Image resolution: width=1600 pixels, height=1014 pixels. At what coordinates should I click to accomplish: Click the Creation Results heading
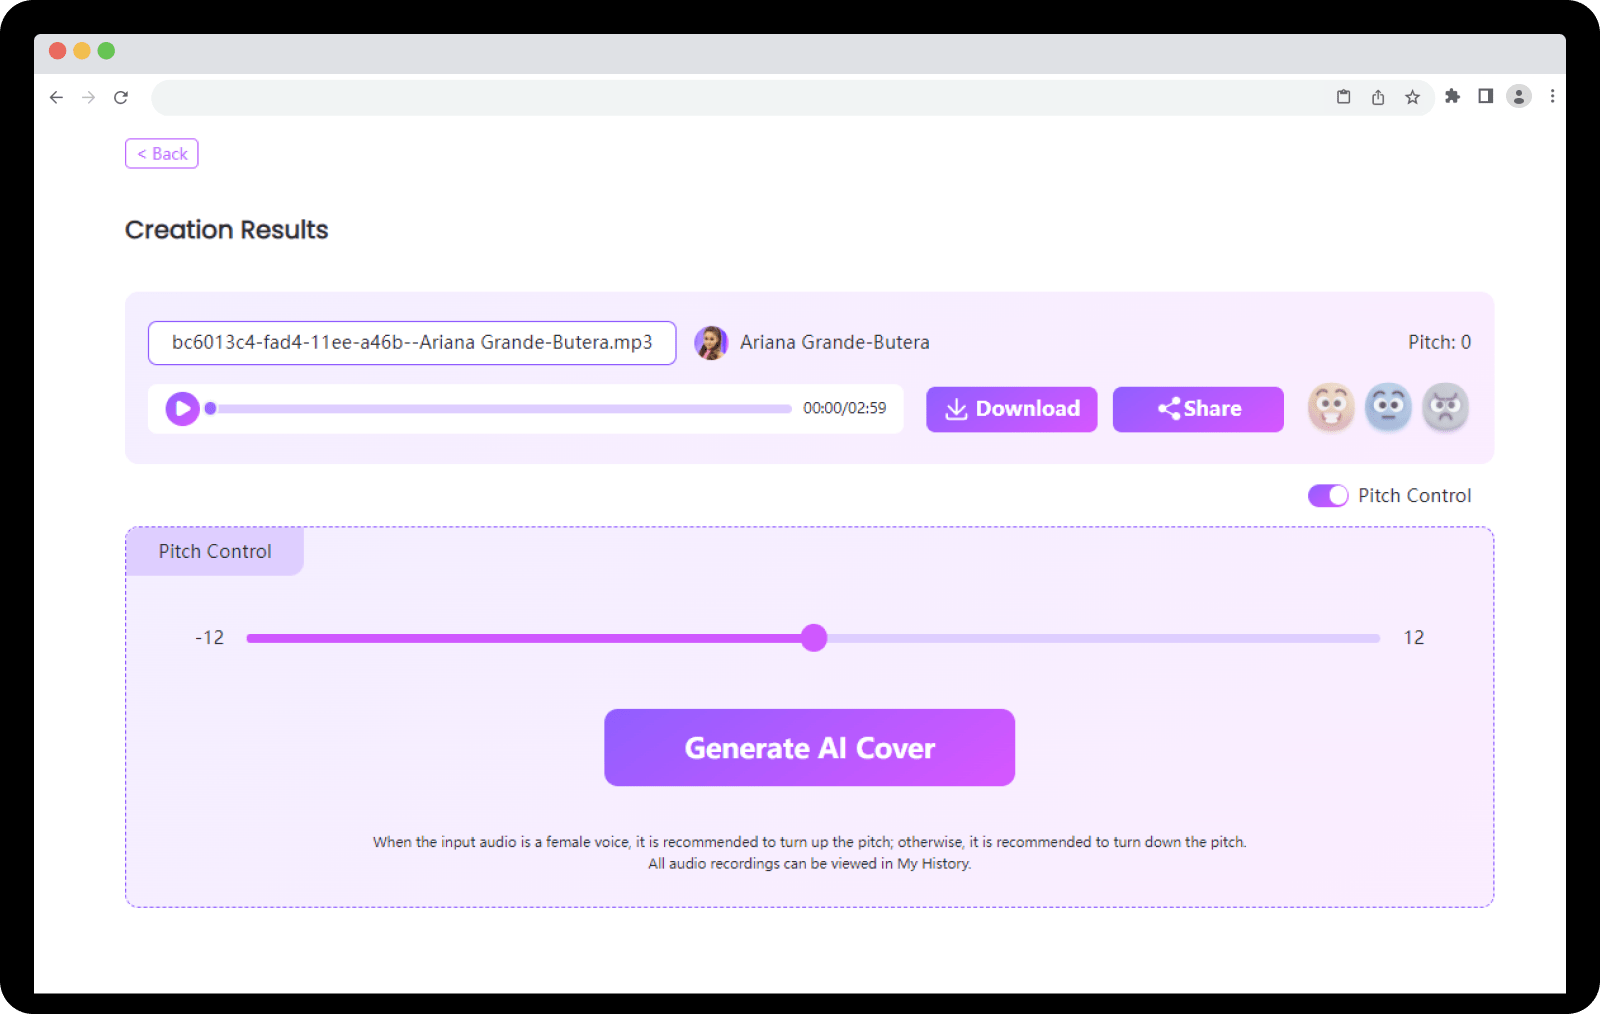pos(227,230)
